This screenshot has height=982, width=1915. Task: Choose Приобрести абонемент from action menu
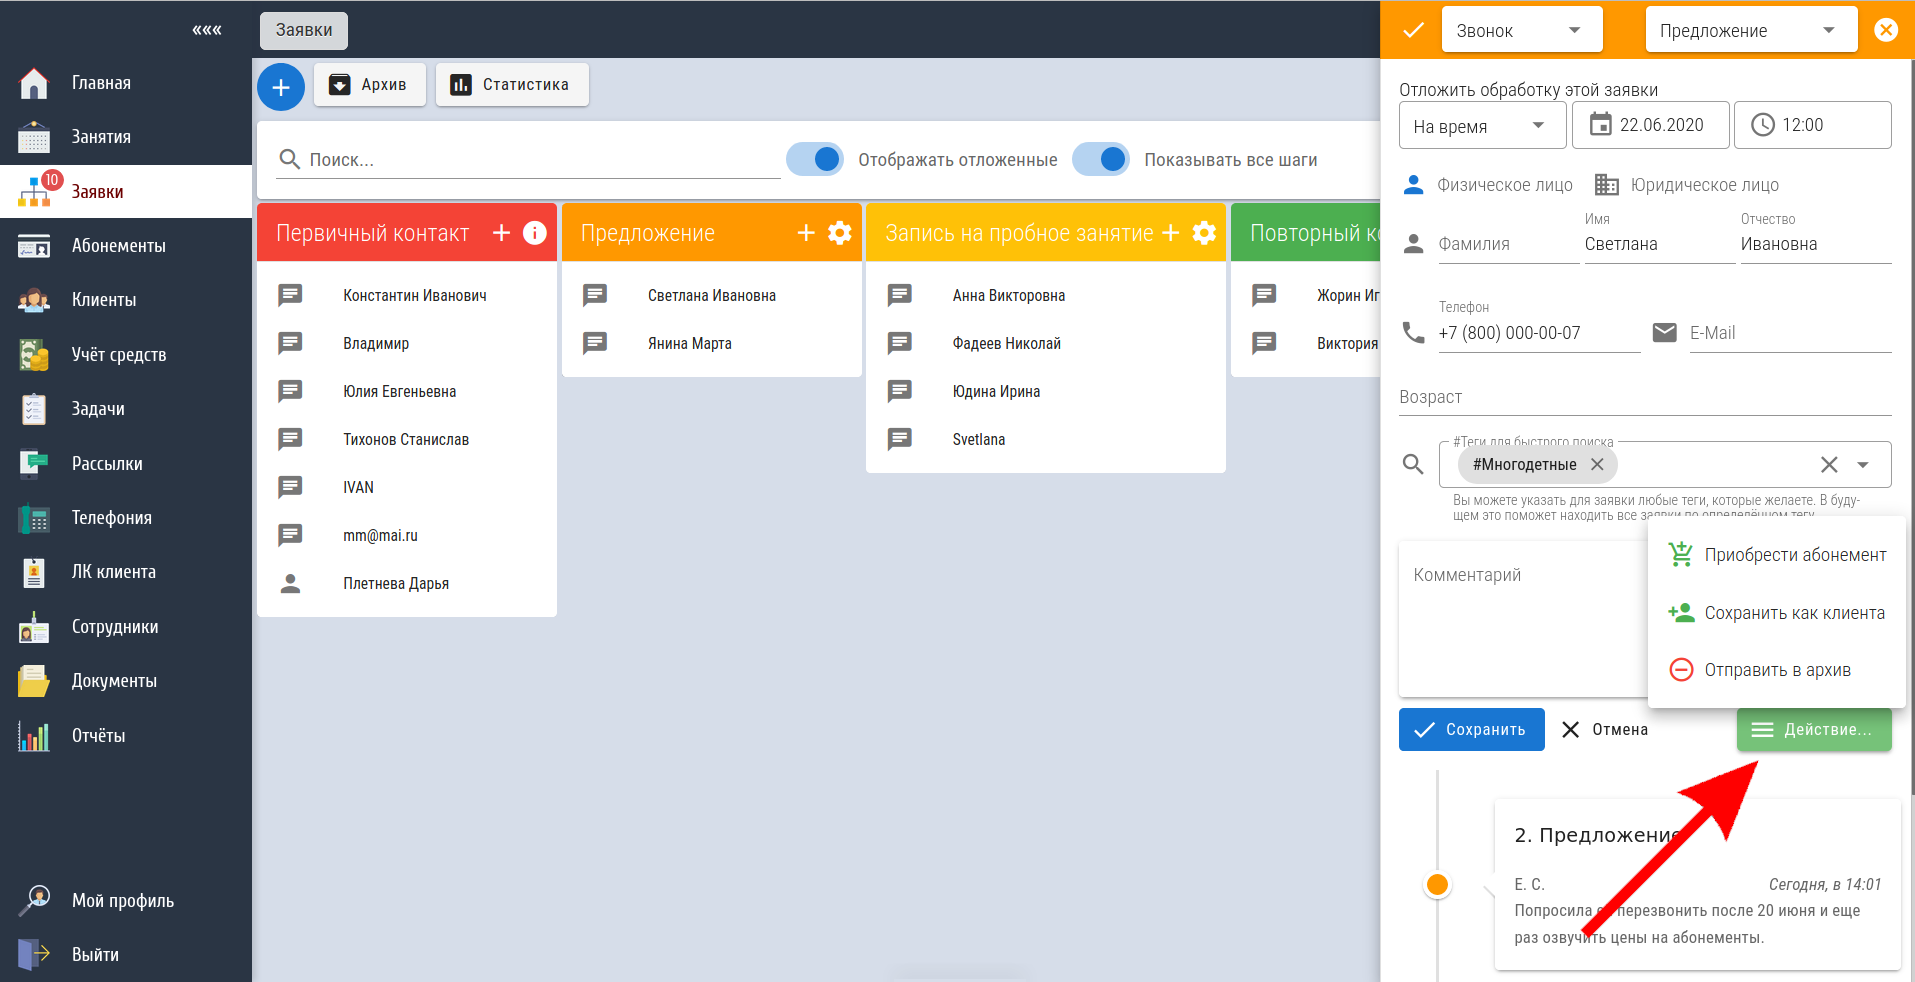tap(1777, 555)
